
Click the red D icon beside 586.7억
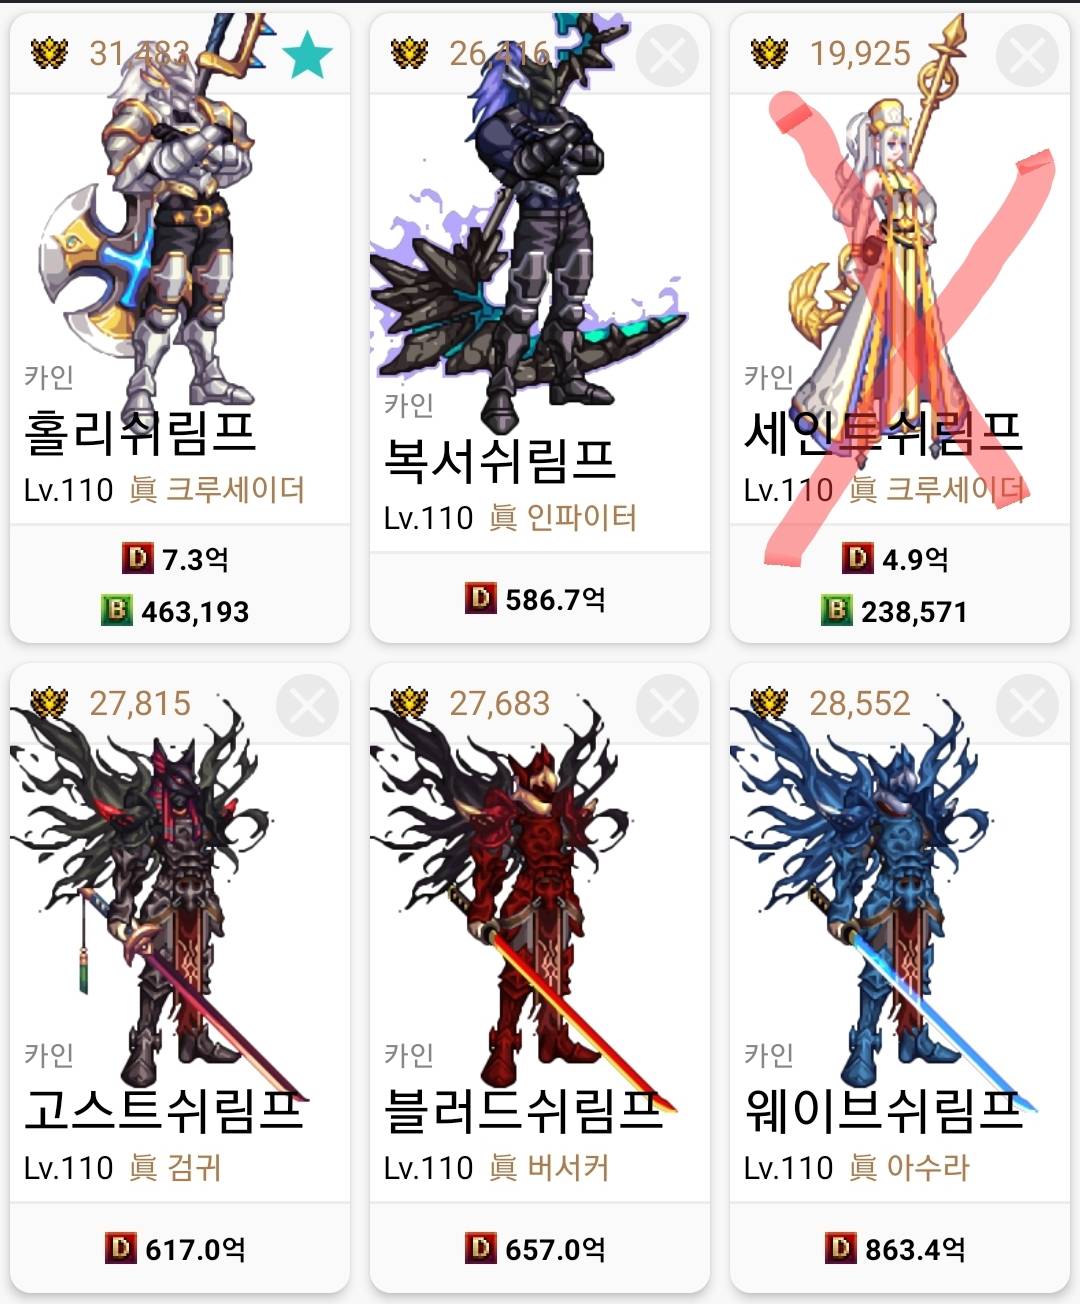click(481, 598)
